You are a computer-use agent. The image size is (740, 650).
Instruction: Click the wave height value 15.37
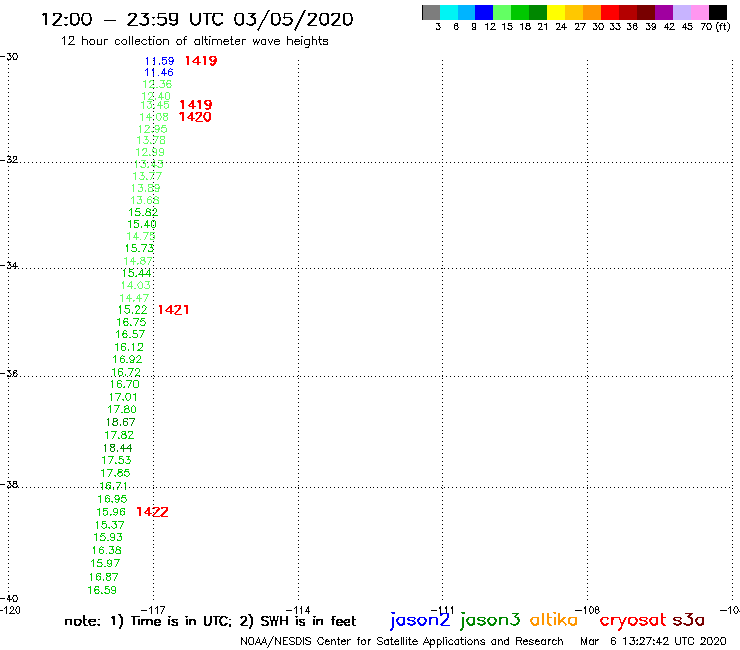tap(109, 525)
